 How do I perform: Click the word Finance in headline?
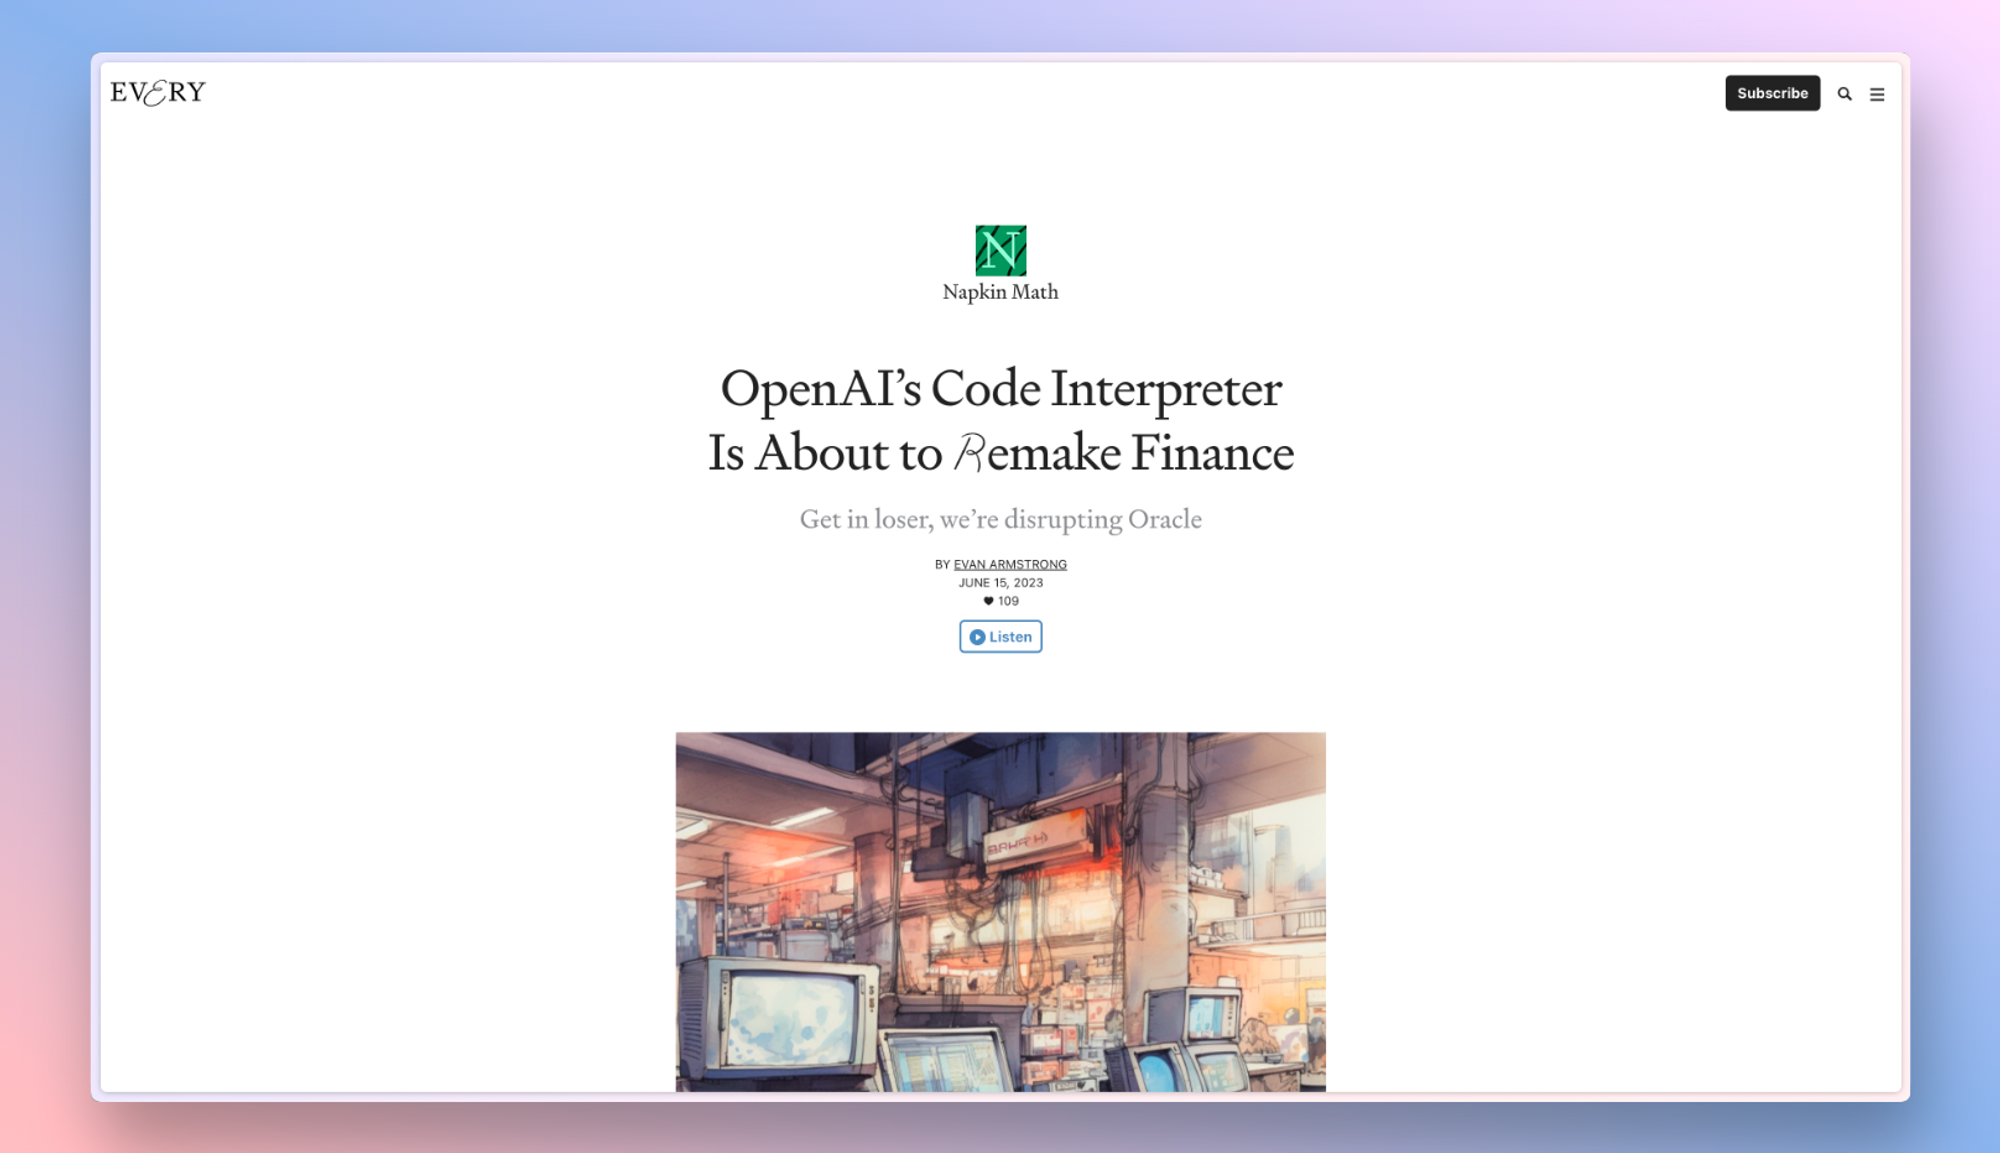pyautogui.click(x=1212, y=453)
